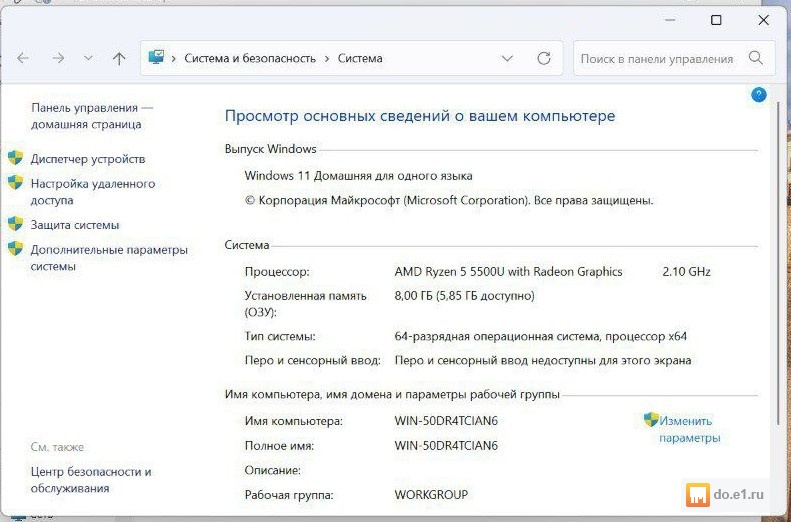Screen dimensions: 791x522
Task: Click shield icon beside 'Диспетчер устройств'
Action: click(16, 158)
